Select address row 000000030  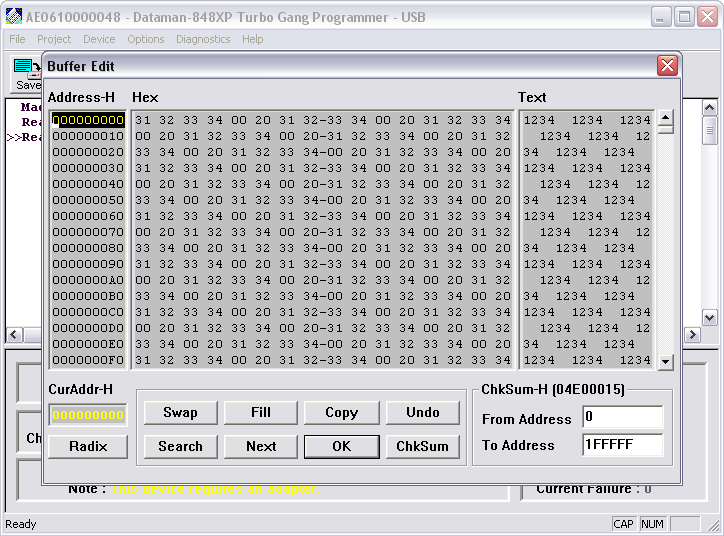pyautogui.click(x=88, y=168)
